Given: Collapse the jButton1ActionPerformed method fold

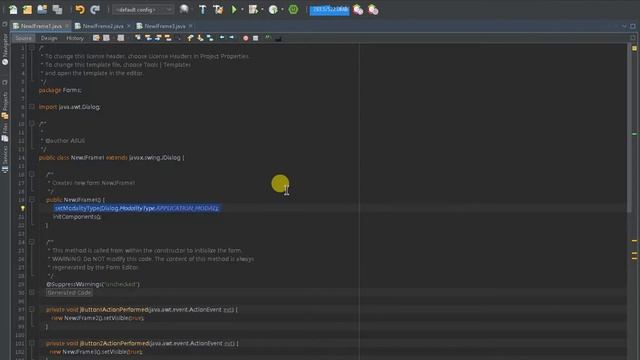Looking at the screenshot, I should coord(31,309).
